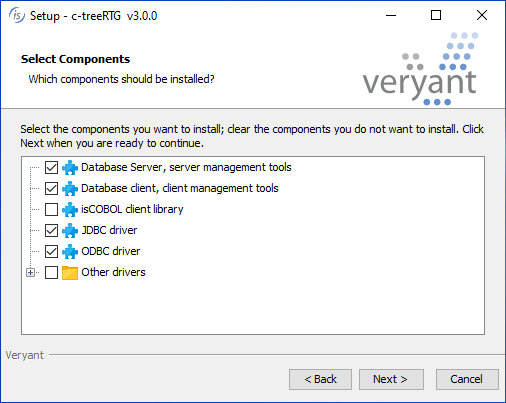Cancel the c-treeRTG setup
Screen dimensions: 506x403
467,379
